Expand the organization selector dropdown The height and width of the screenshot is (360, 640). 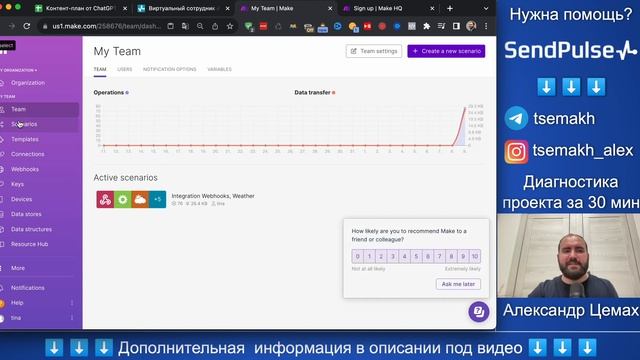pos(18,70)
